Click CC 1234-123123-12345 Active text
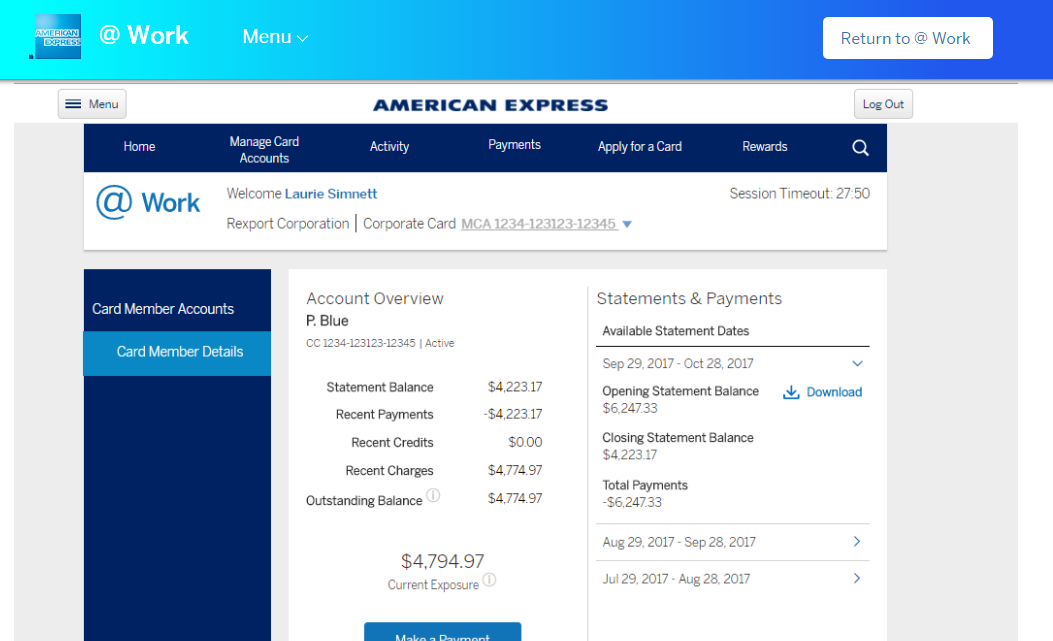 [x=380, y=343]
